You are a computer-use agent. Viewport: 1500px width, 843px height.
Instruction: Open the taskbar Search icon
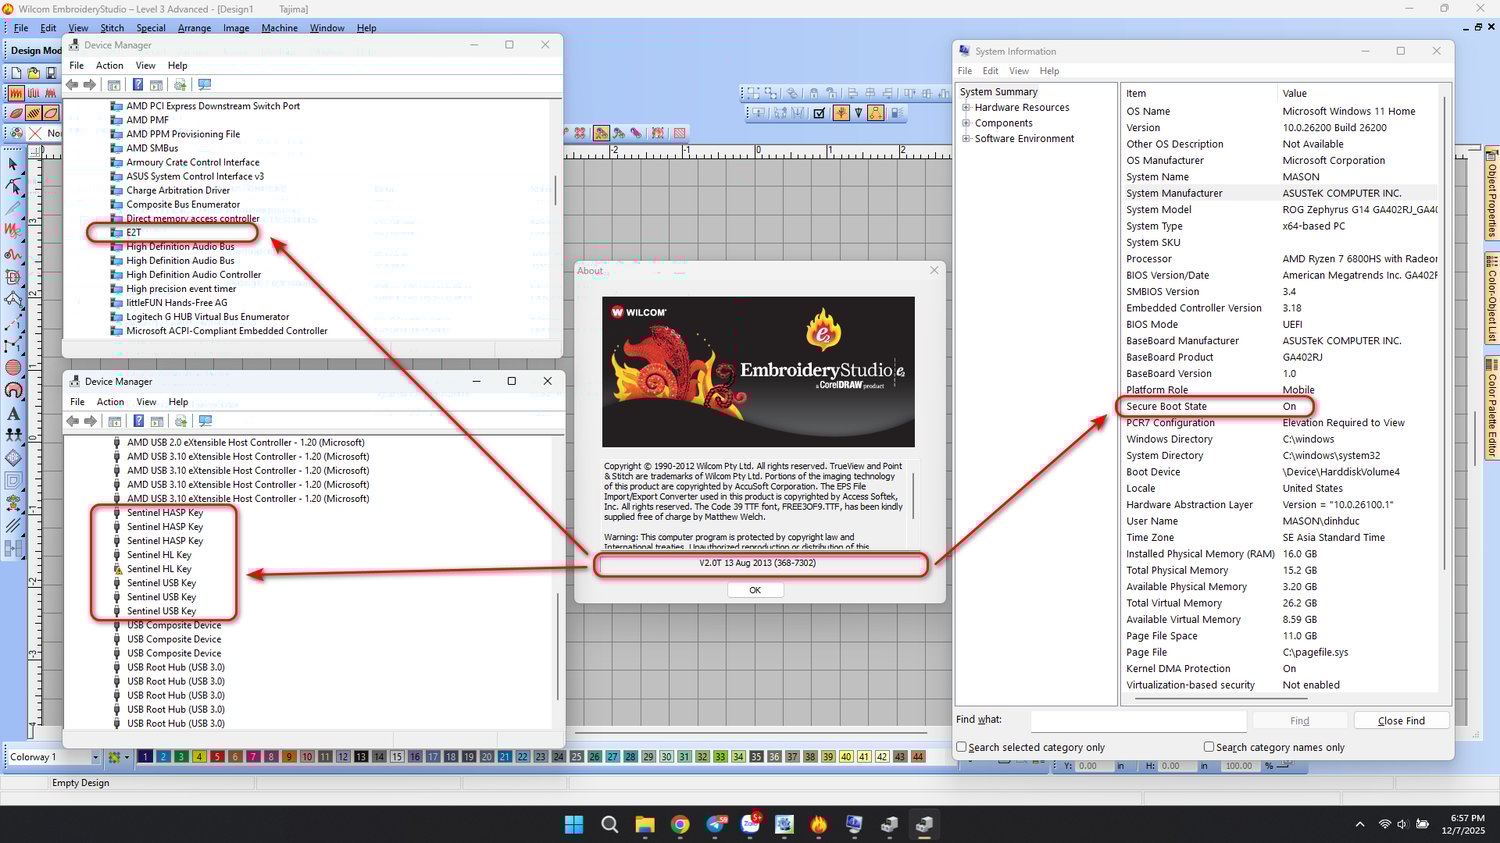click(x=609, y=825)
